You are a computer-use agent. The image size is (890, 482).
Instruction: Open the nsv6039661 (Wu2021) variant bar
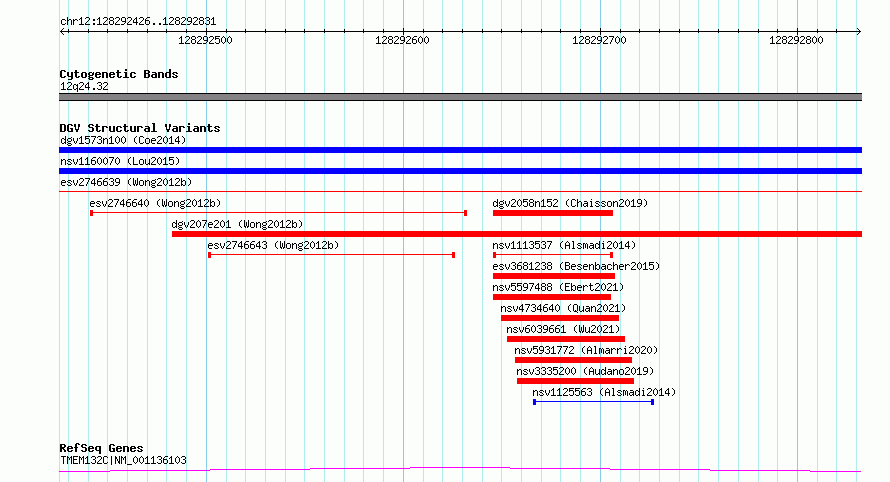[565, 339]
